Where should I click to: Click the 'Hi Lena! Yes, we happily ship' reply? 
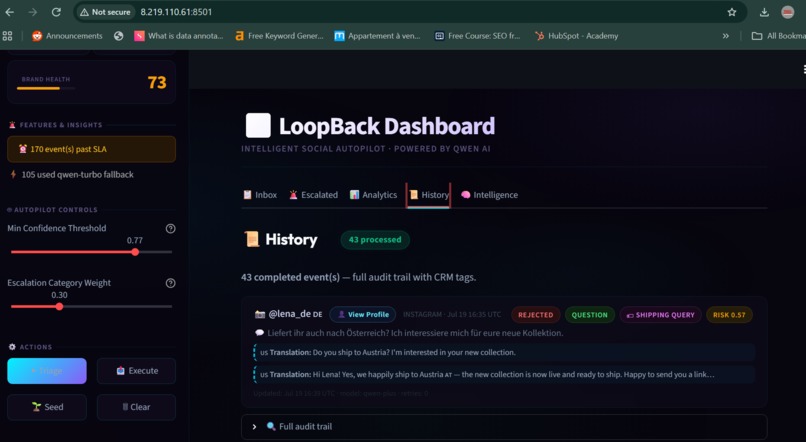[513, 375]
